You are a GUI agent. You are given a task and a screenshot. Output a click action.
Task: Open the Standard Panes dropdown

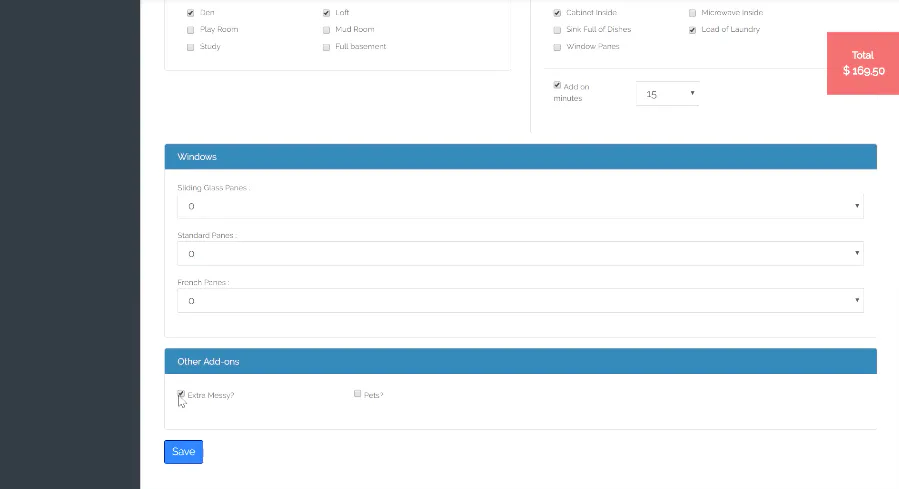point(520,253)
